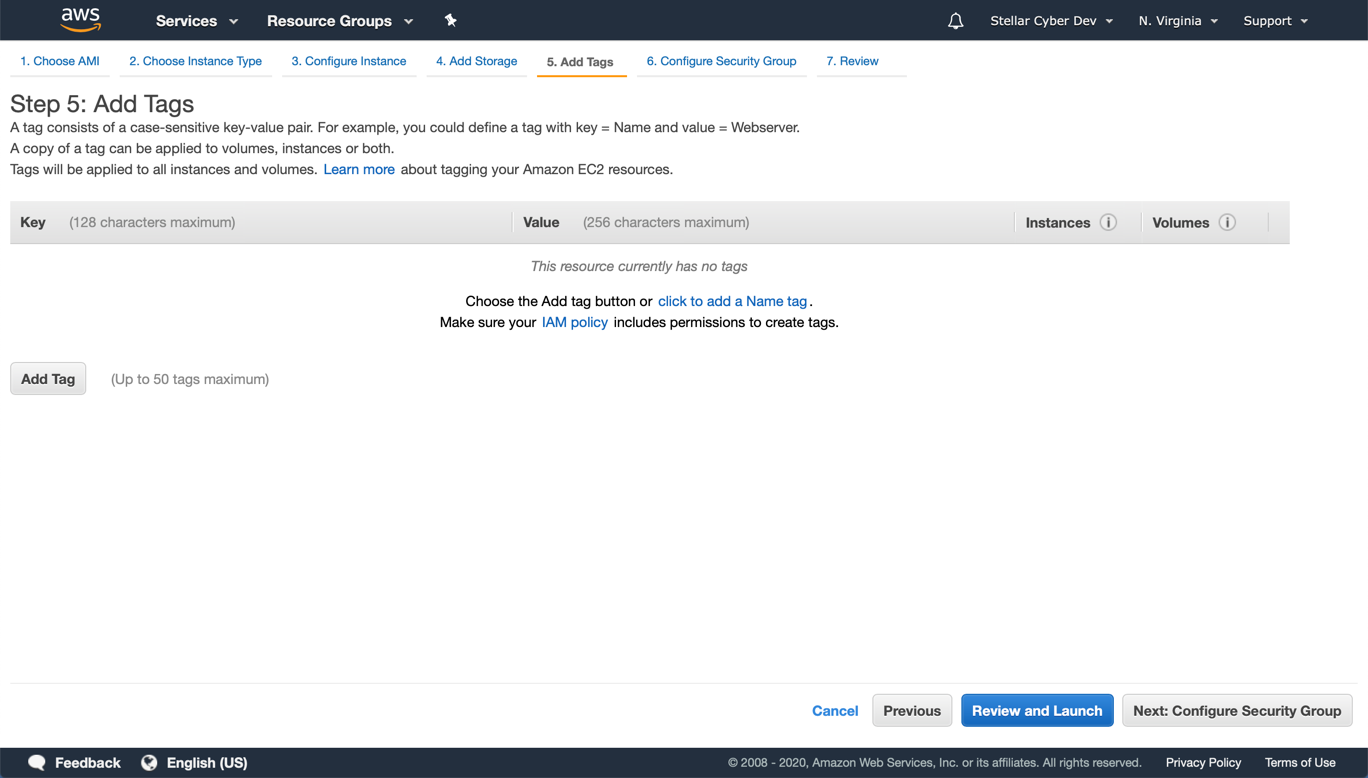
Task: Click the Feedback speech bubble icon
Action: (37, 762)
